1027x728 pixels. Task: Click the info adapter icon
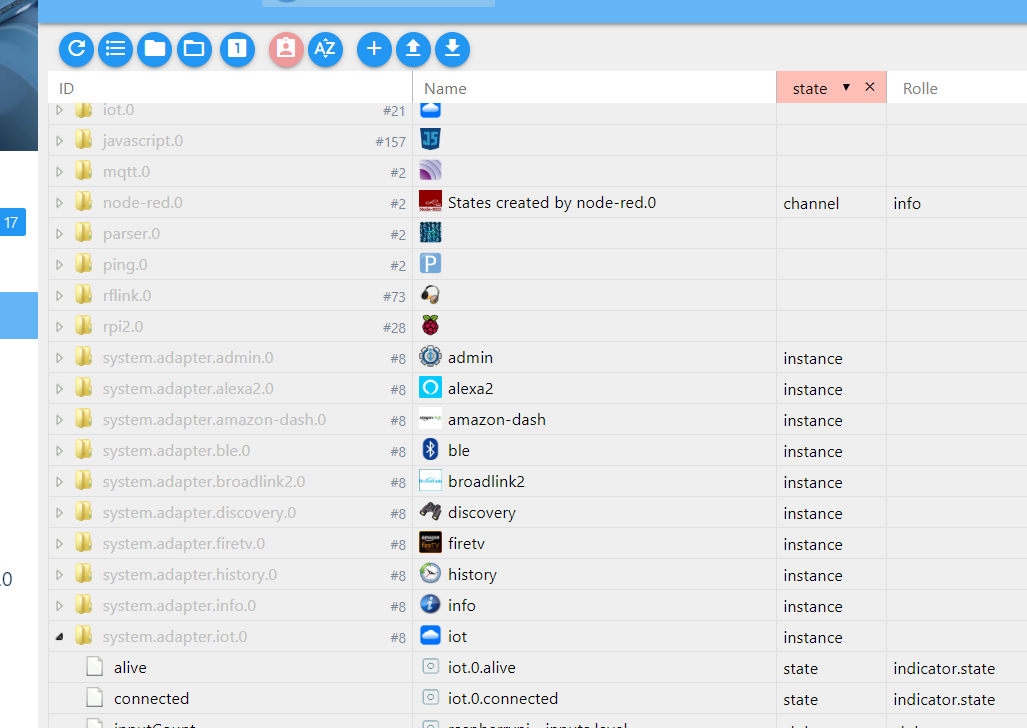[x=430, y=604]
